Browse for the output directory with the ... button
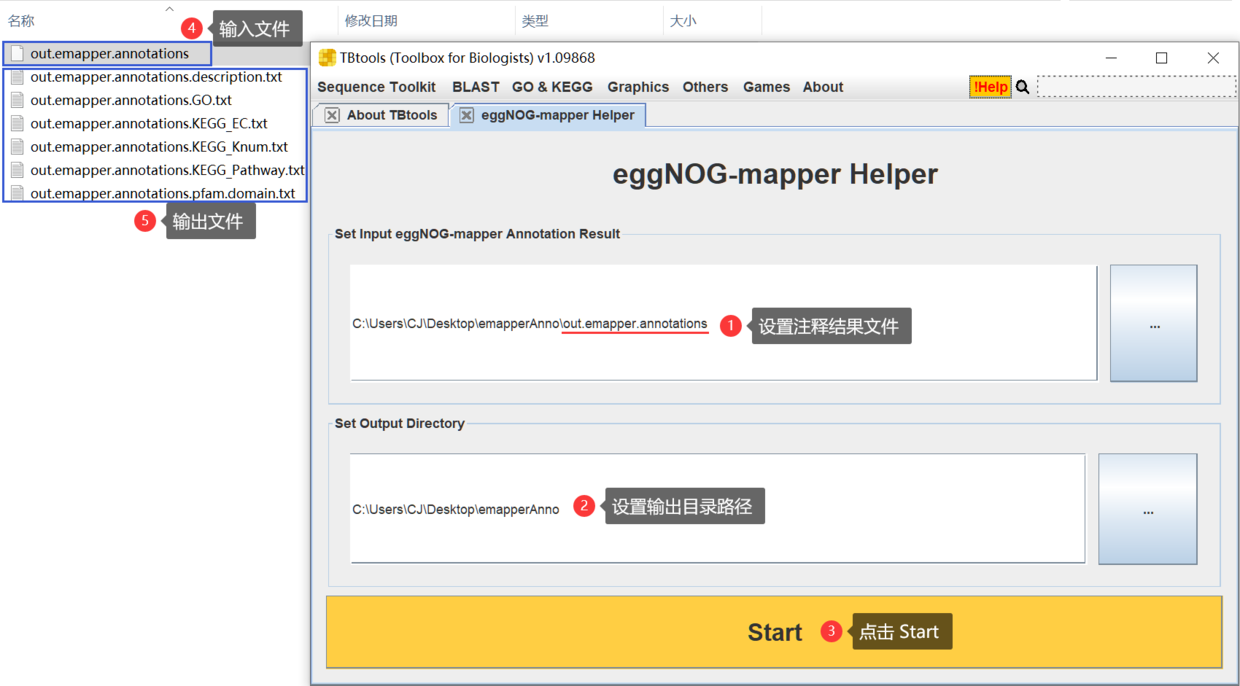The height and width of the screenshot is (686, 1240). (1148, 509)
